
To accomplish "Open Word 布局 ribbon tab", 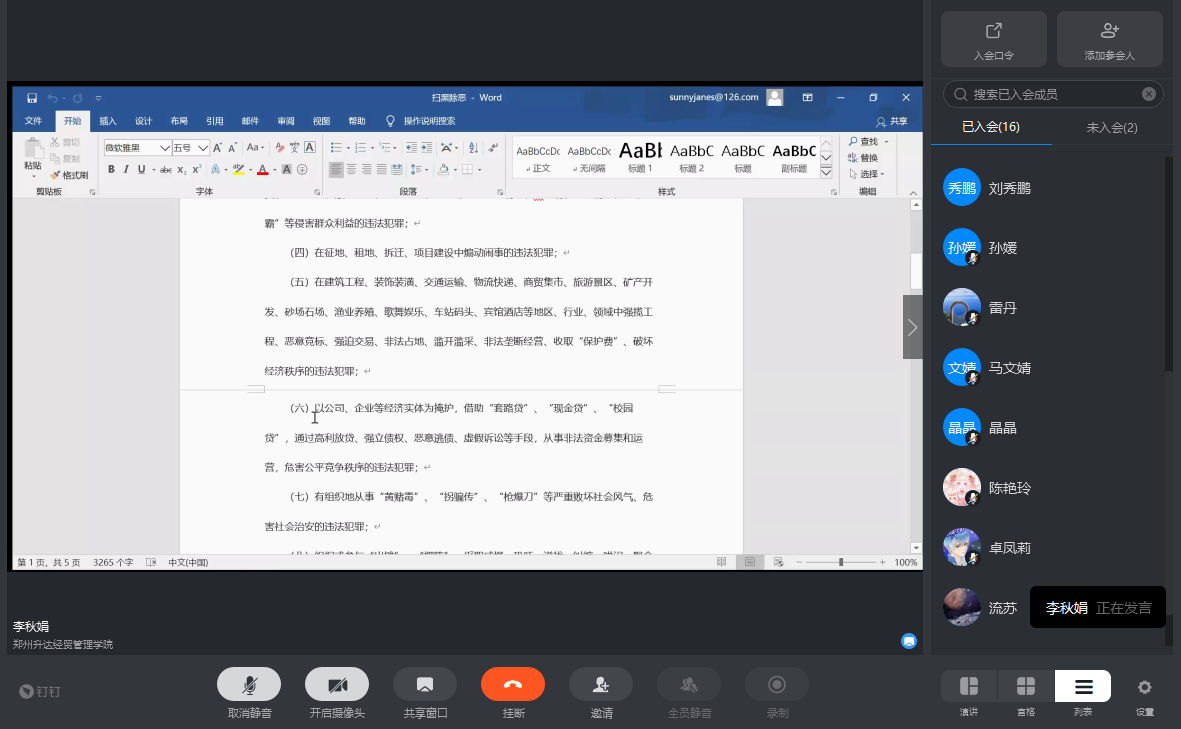I will tap(179, 120).
